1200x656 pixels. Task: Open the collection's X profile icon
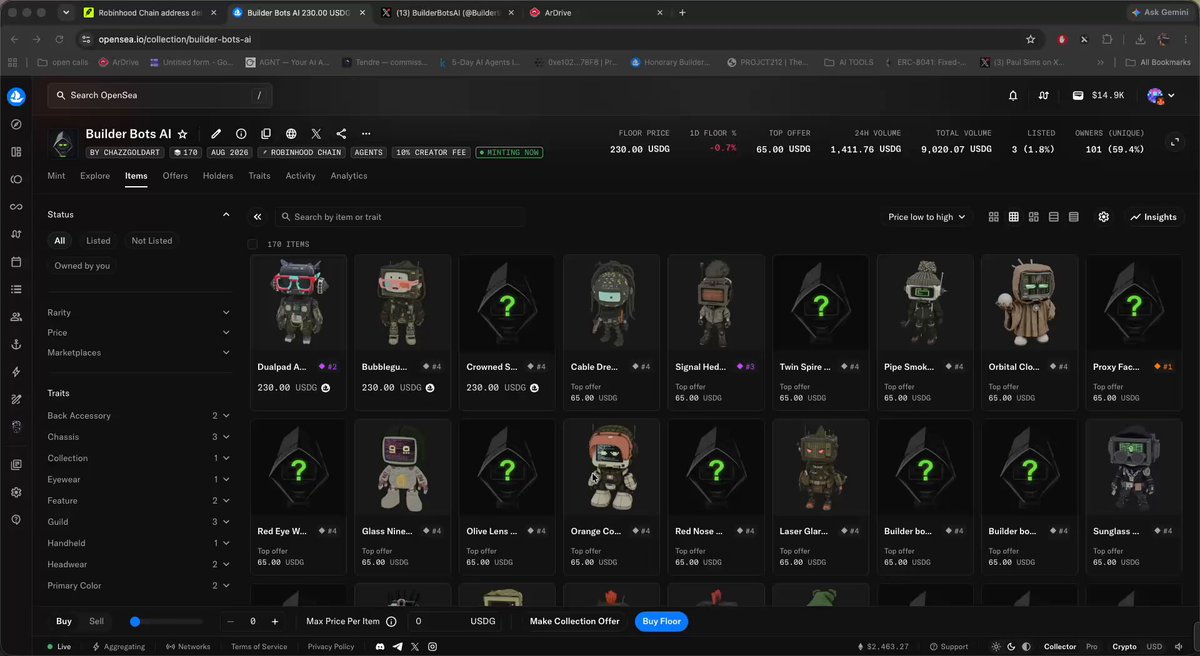pos(316,134)
